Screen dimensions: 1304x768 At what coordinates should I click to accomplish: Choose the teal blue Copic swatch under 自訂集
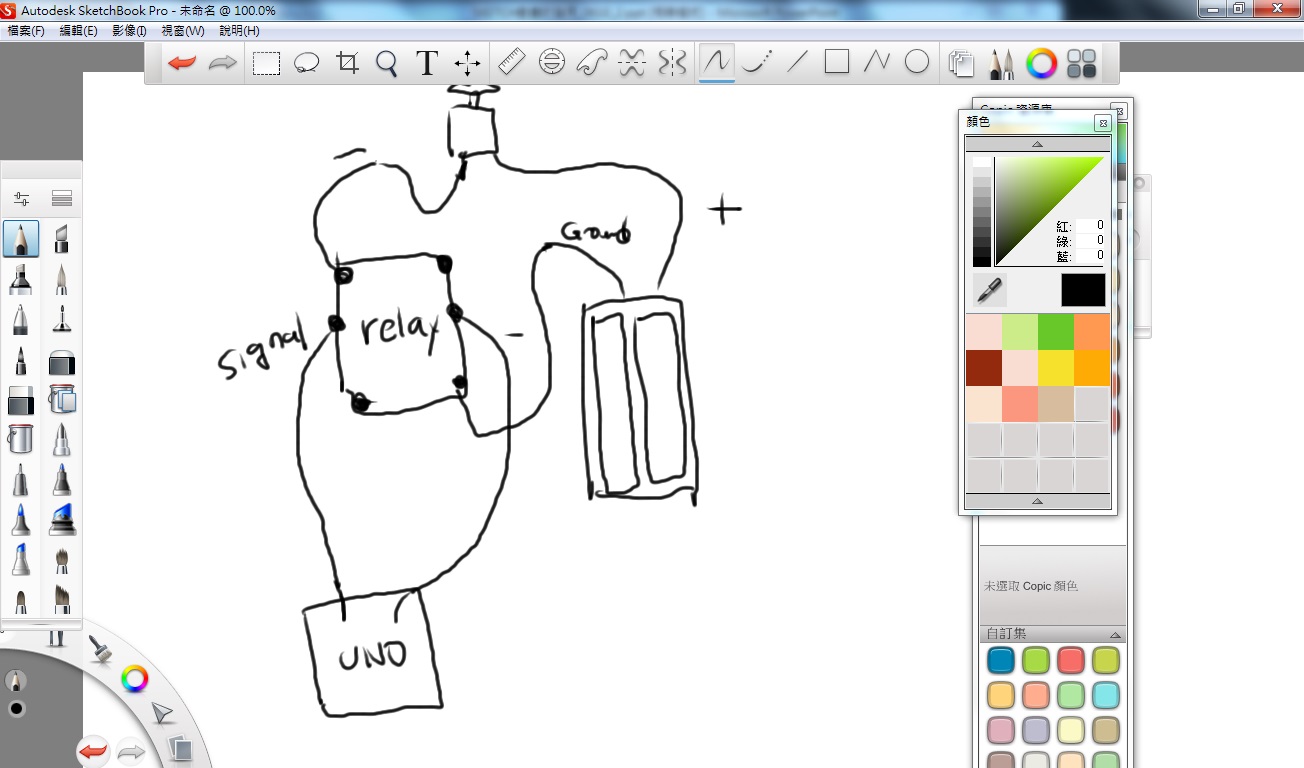click(1001, 660)
